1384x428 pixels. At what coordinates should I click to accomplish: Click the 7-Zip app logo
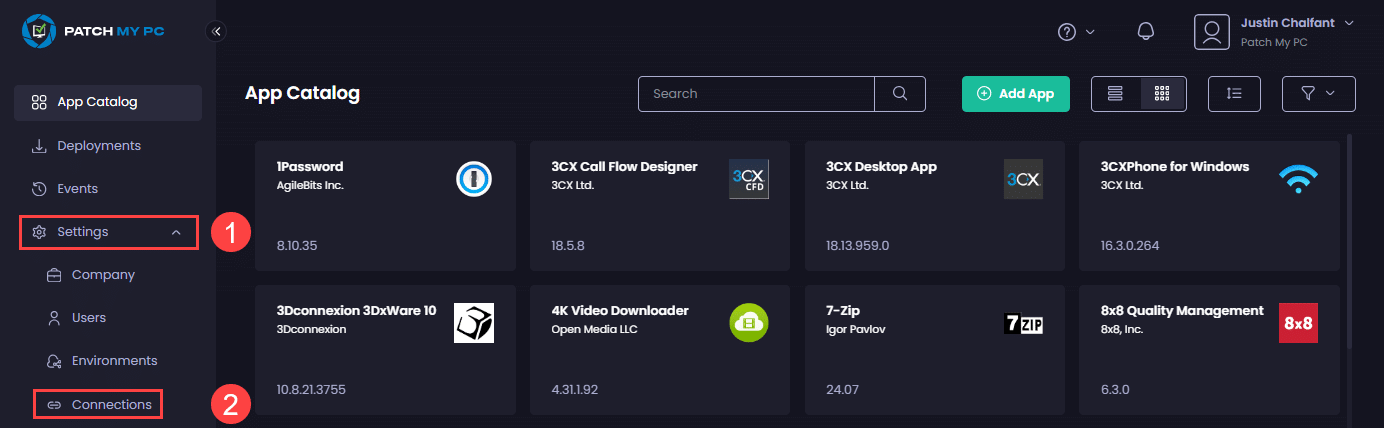point(1023,323)
